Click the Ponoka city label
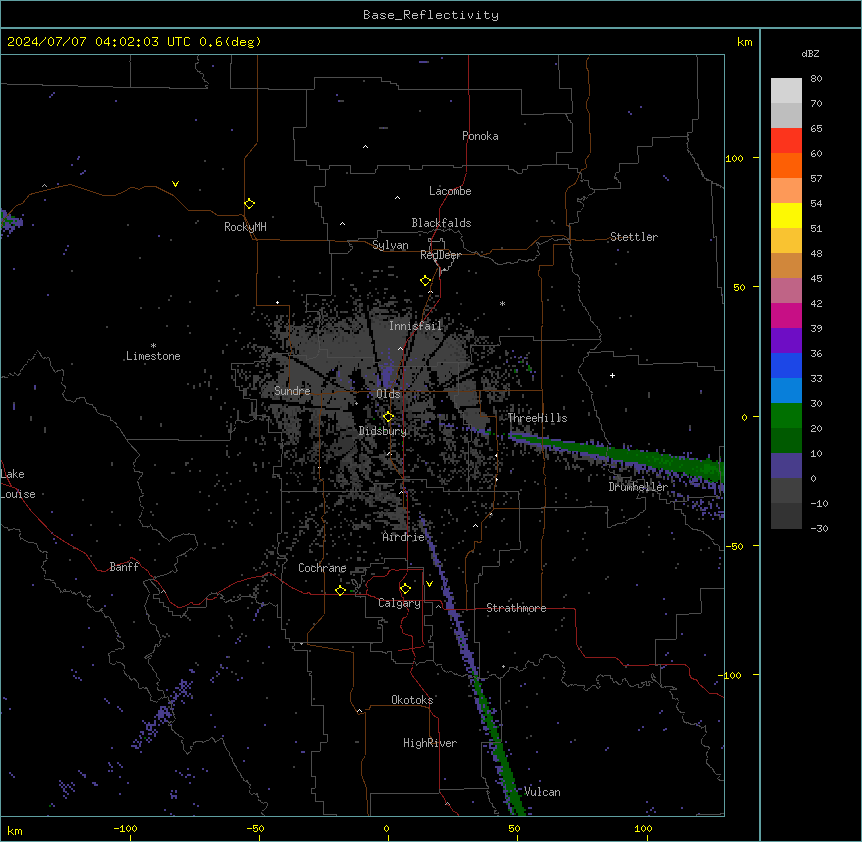The width and height of the screenshot is (862, 842). (480, 136)
